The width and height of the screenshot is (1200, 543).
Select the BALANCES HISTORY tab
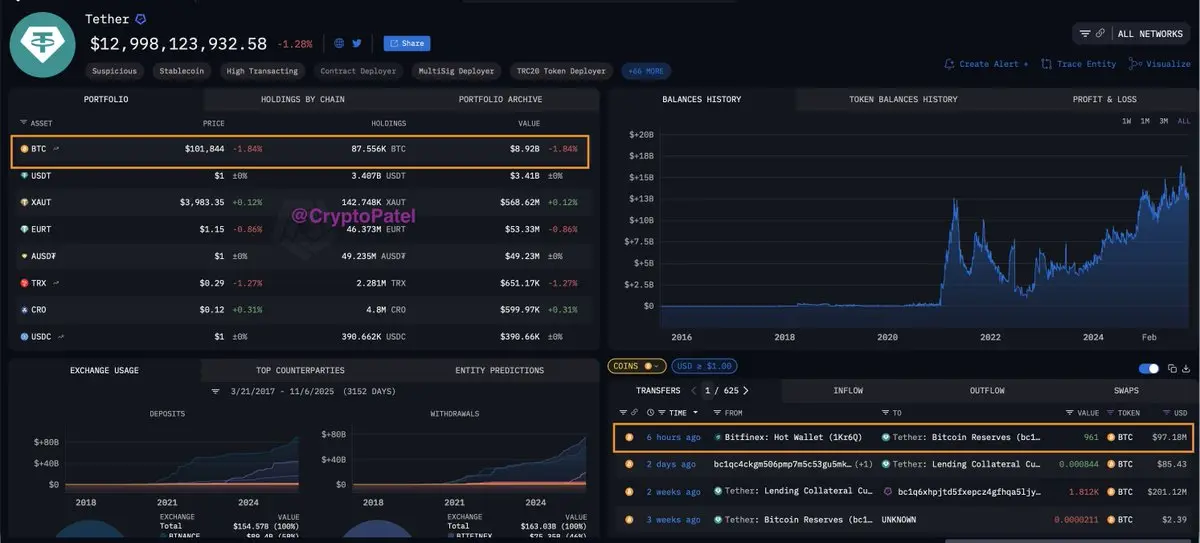tap(701, 99)
